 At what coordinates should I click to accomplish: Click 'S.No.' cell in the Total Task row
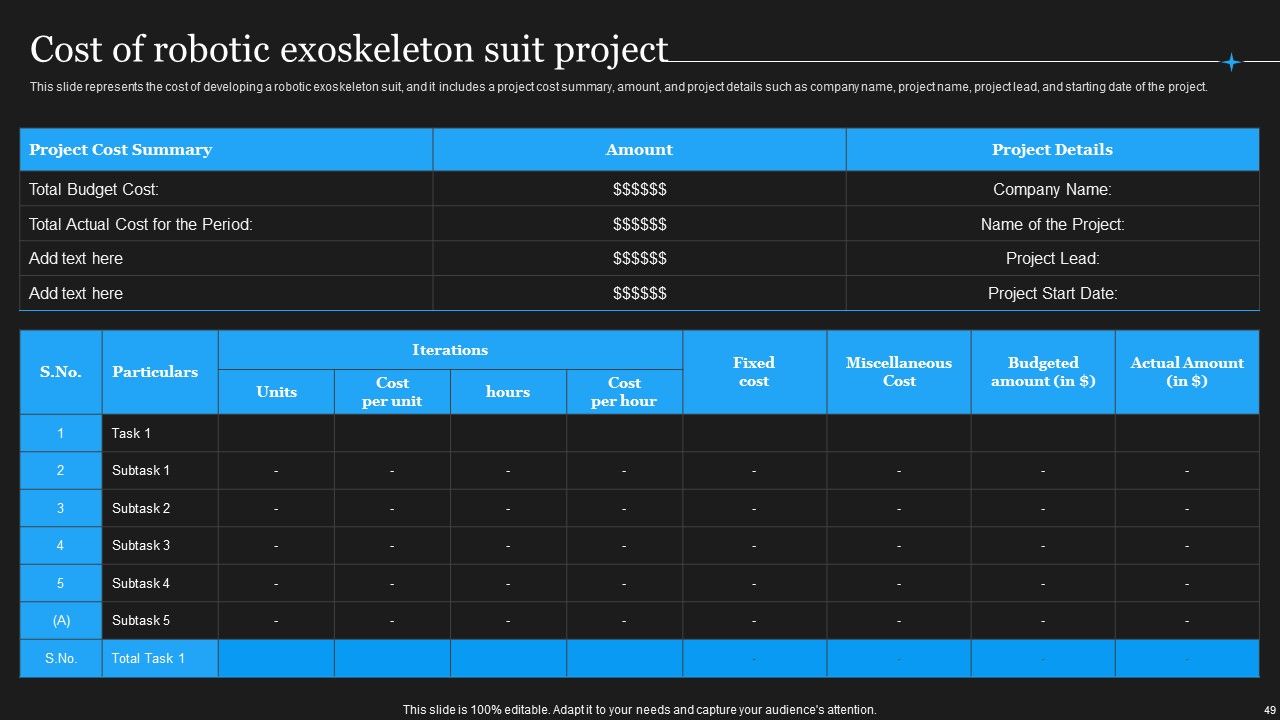tap(61, 658)
